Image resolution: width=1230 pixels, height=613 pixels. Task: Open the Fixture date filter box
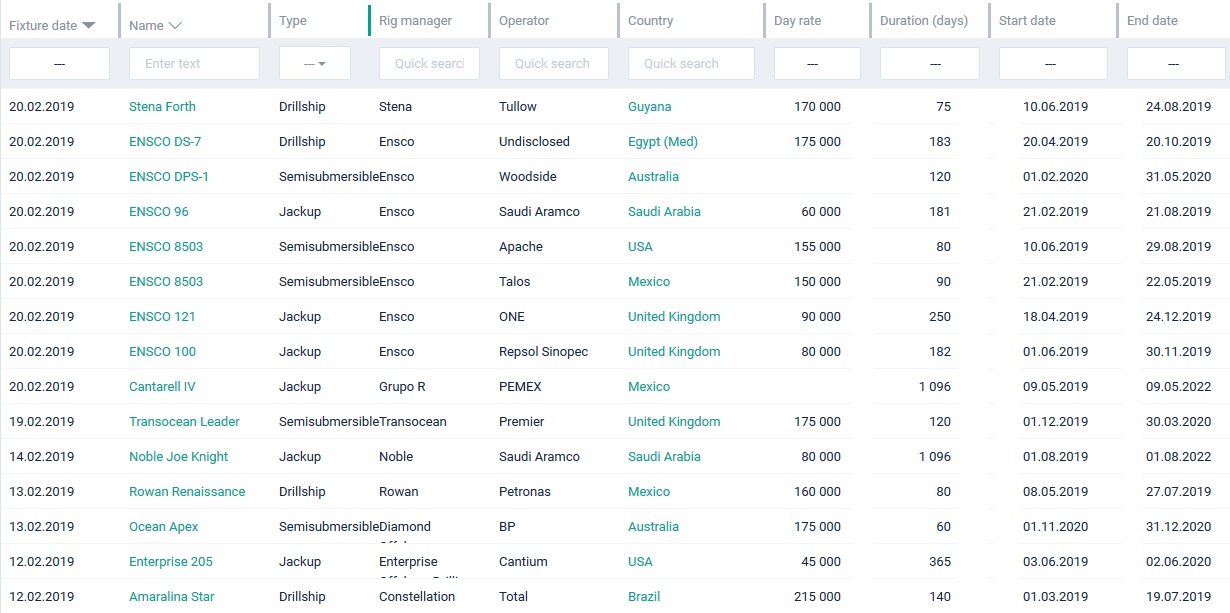pyautogui.click(x=59, y=63)
